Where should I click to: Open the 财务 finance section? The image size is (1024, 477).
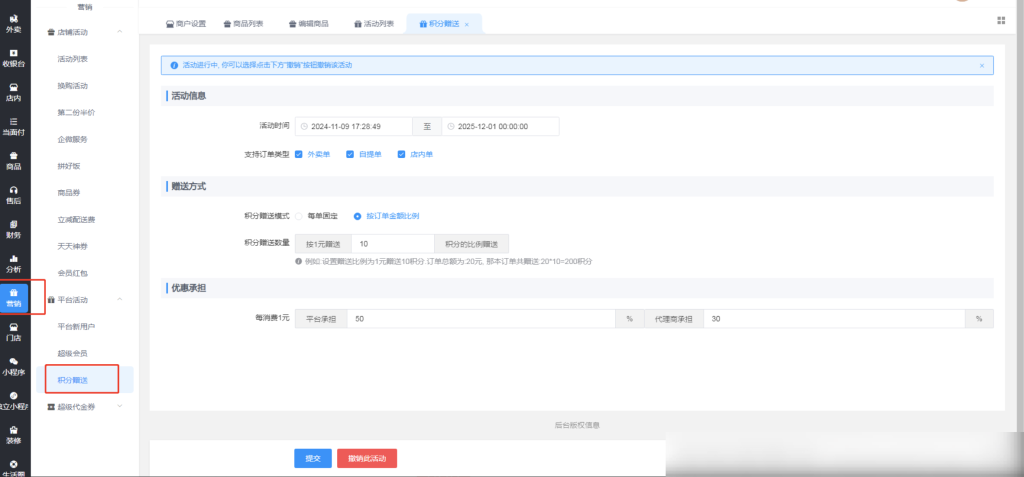13,229
